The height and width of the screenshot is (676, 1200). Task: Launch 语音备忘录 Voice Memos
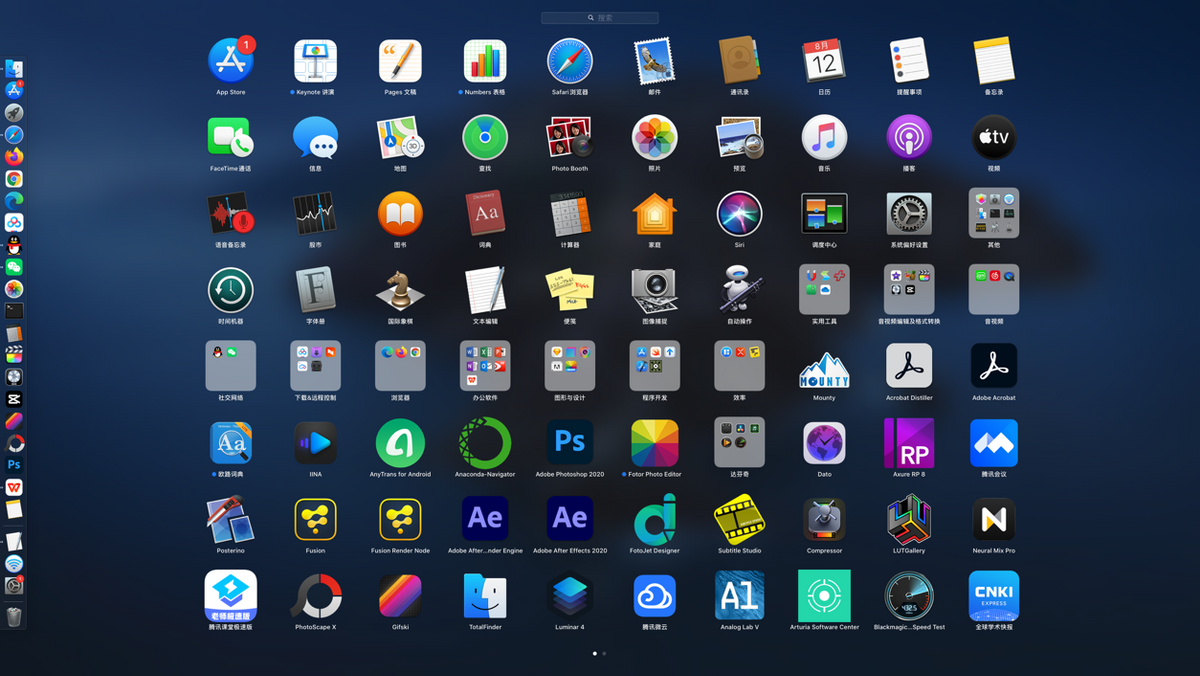pos(230,213)
